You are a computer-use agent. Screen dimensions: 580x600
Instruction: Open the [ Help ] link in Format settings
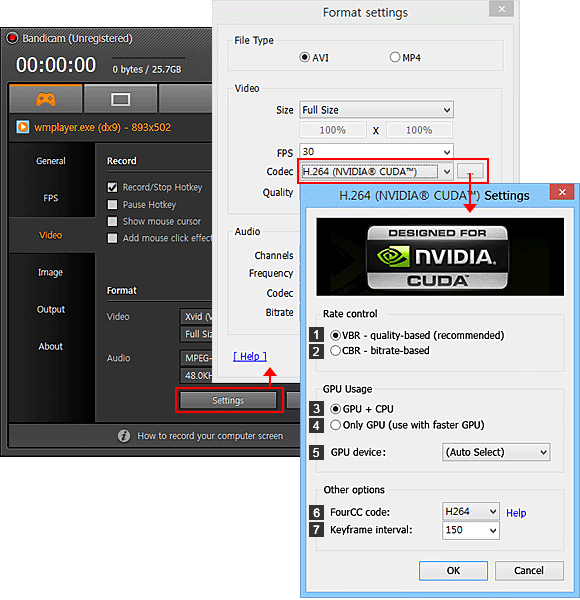250,357
